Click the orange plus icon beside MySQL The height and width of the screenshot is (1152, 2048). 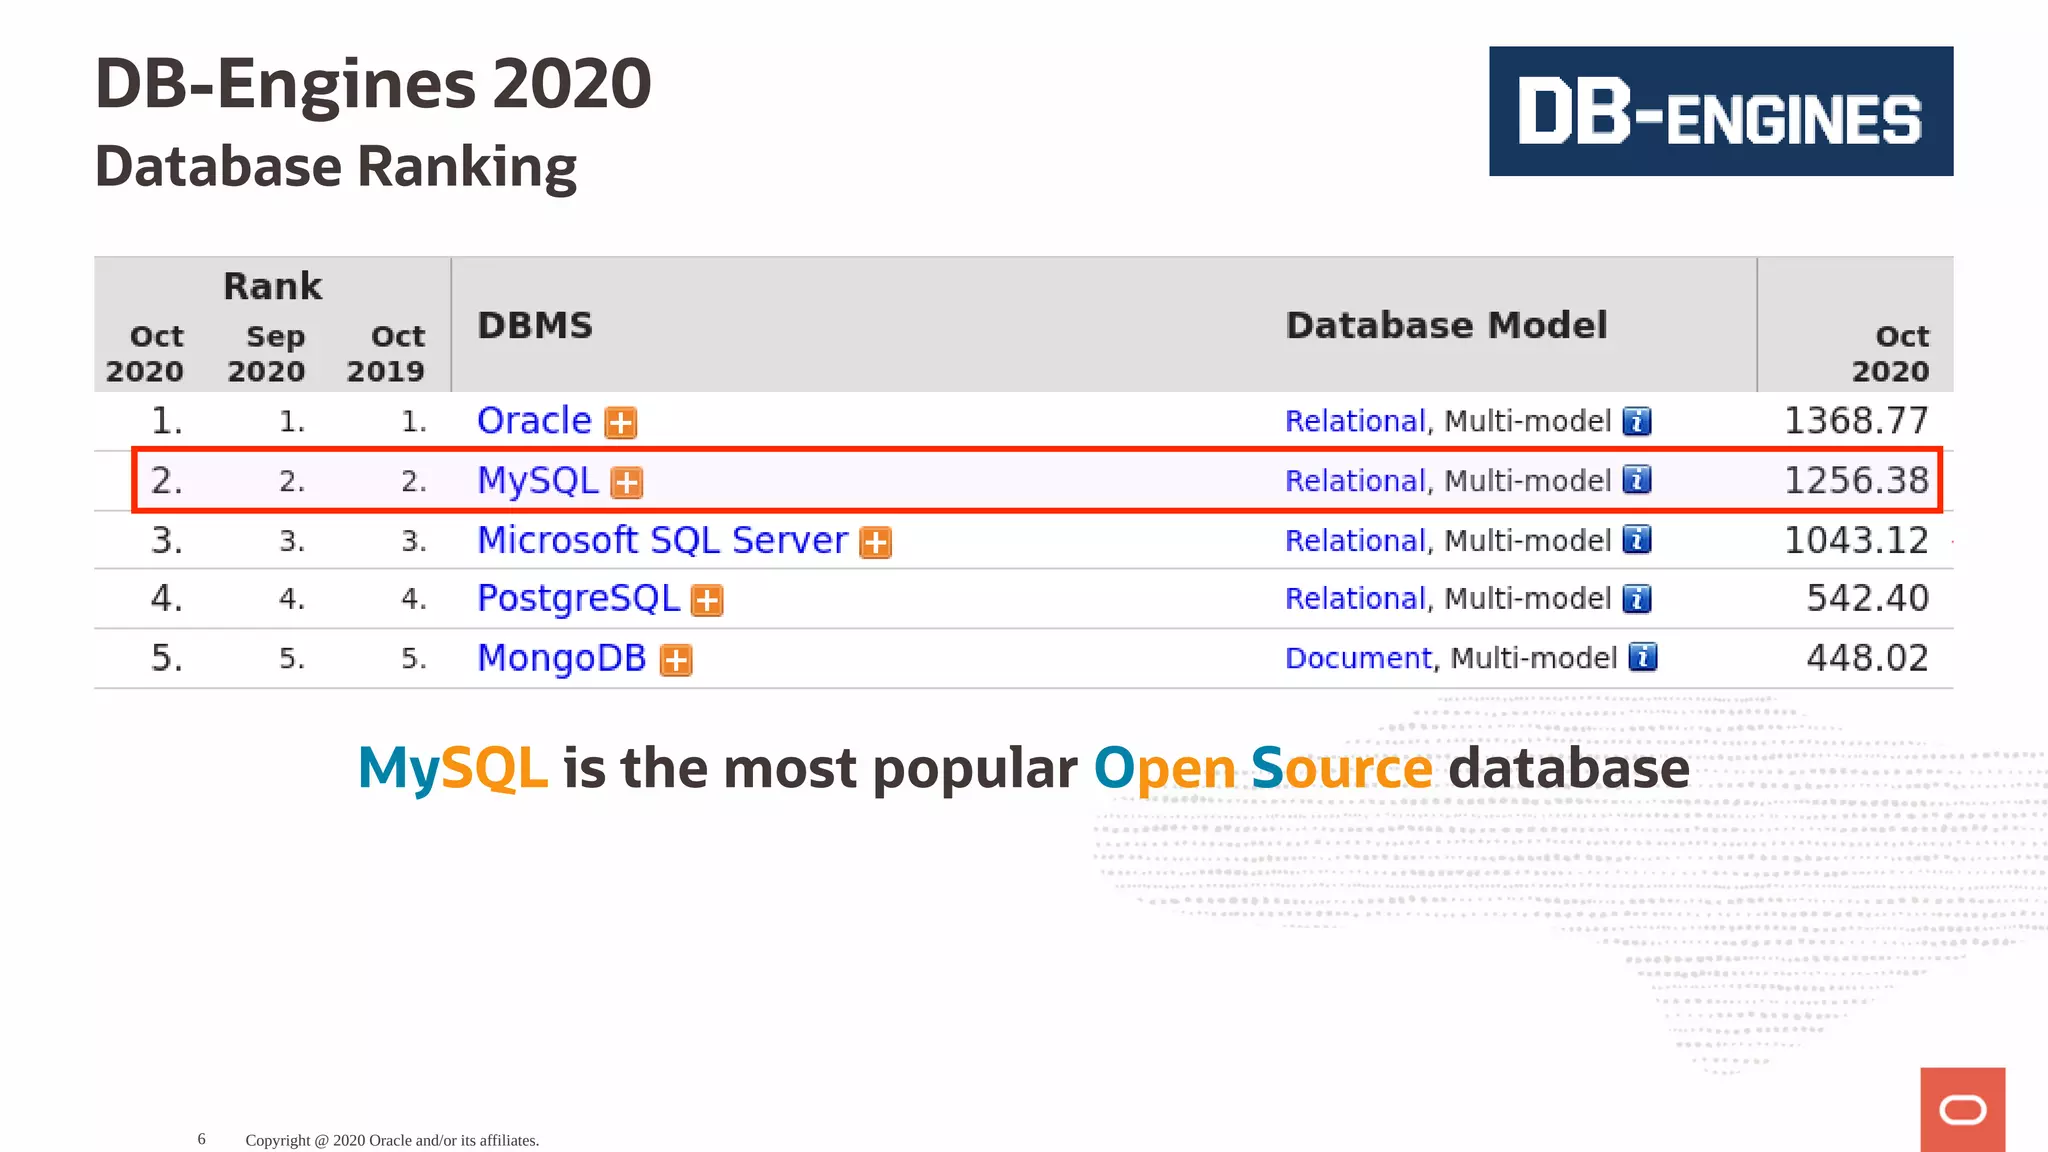627,483
